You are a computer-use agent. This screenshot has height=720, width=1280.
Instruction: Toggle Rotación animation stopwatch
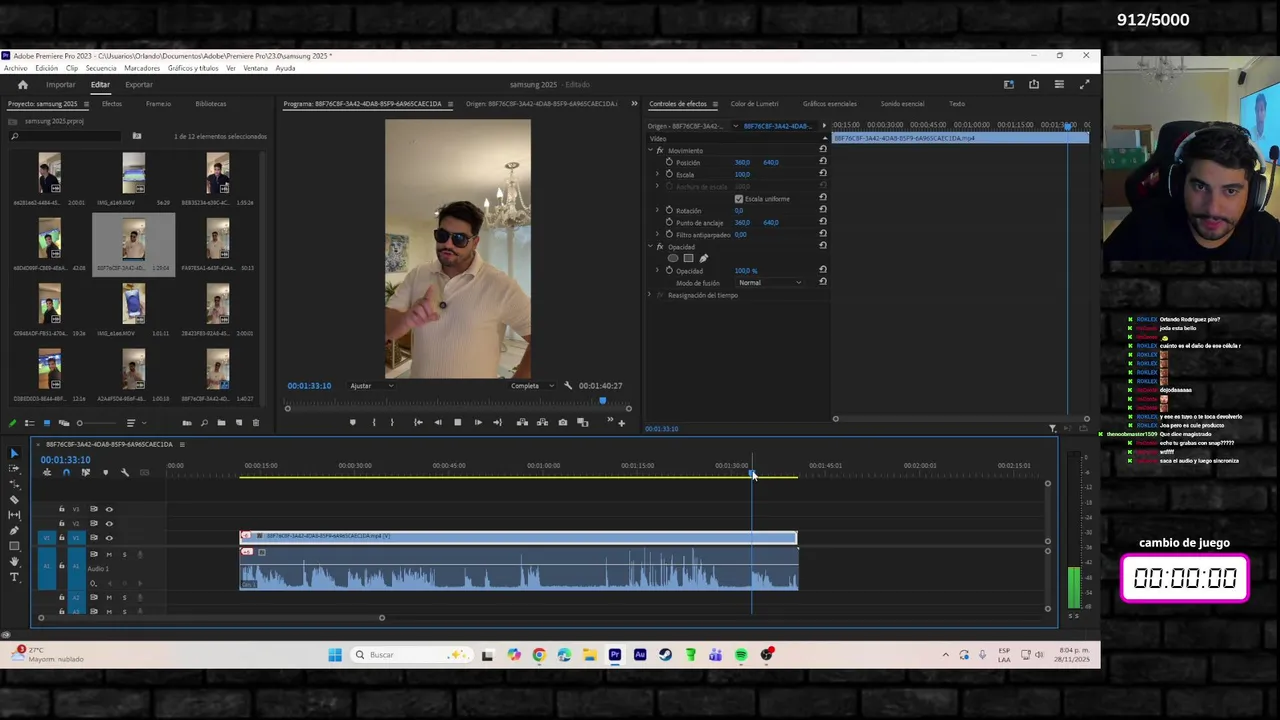point(669,210)
